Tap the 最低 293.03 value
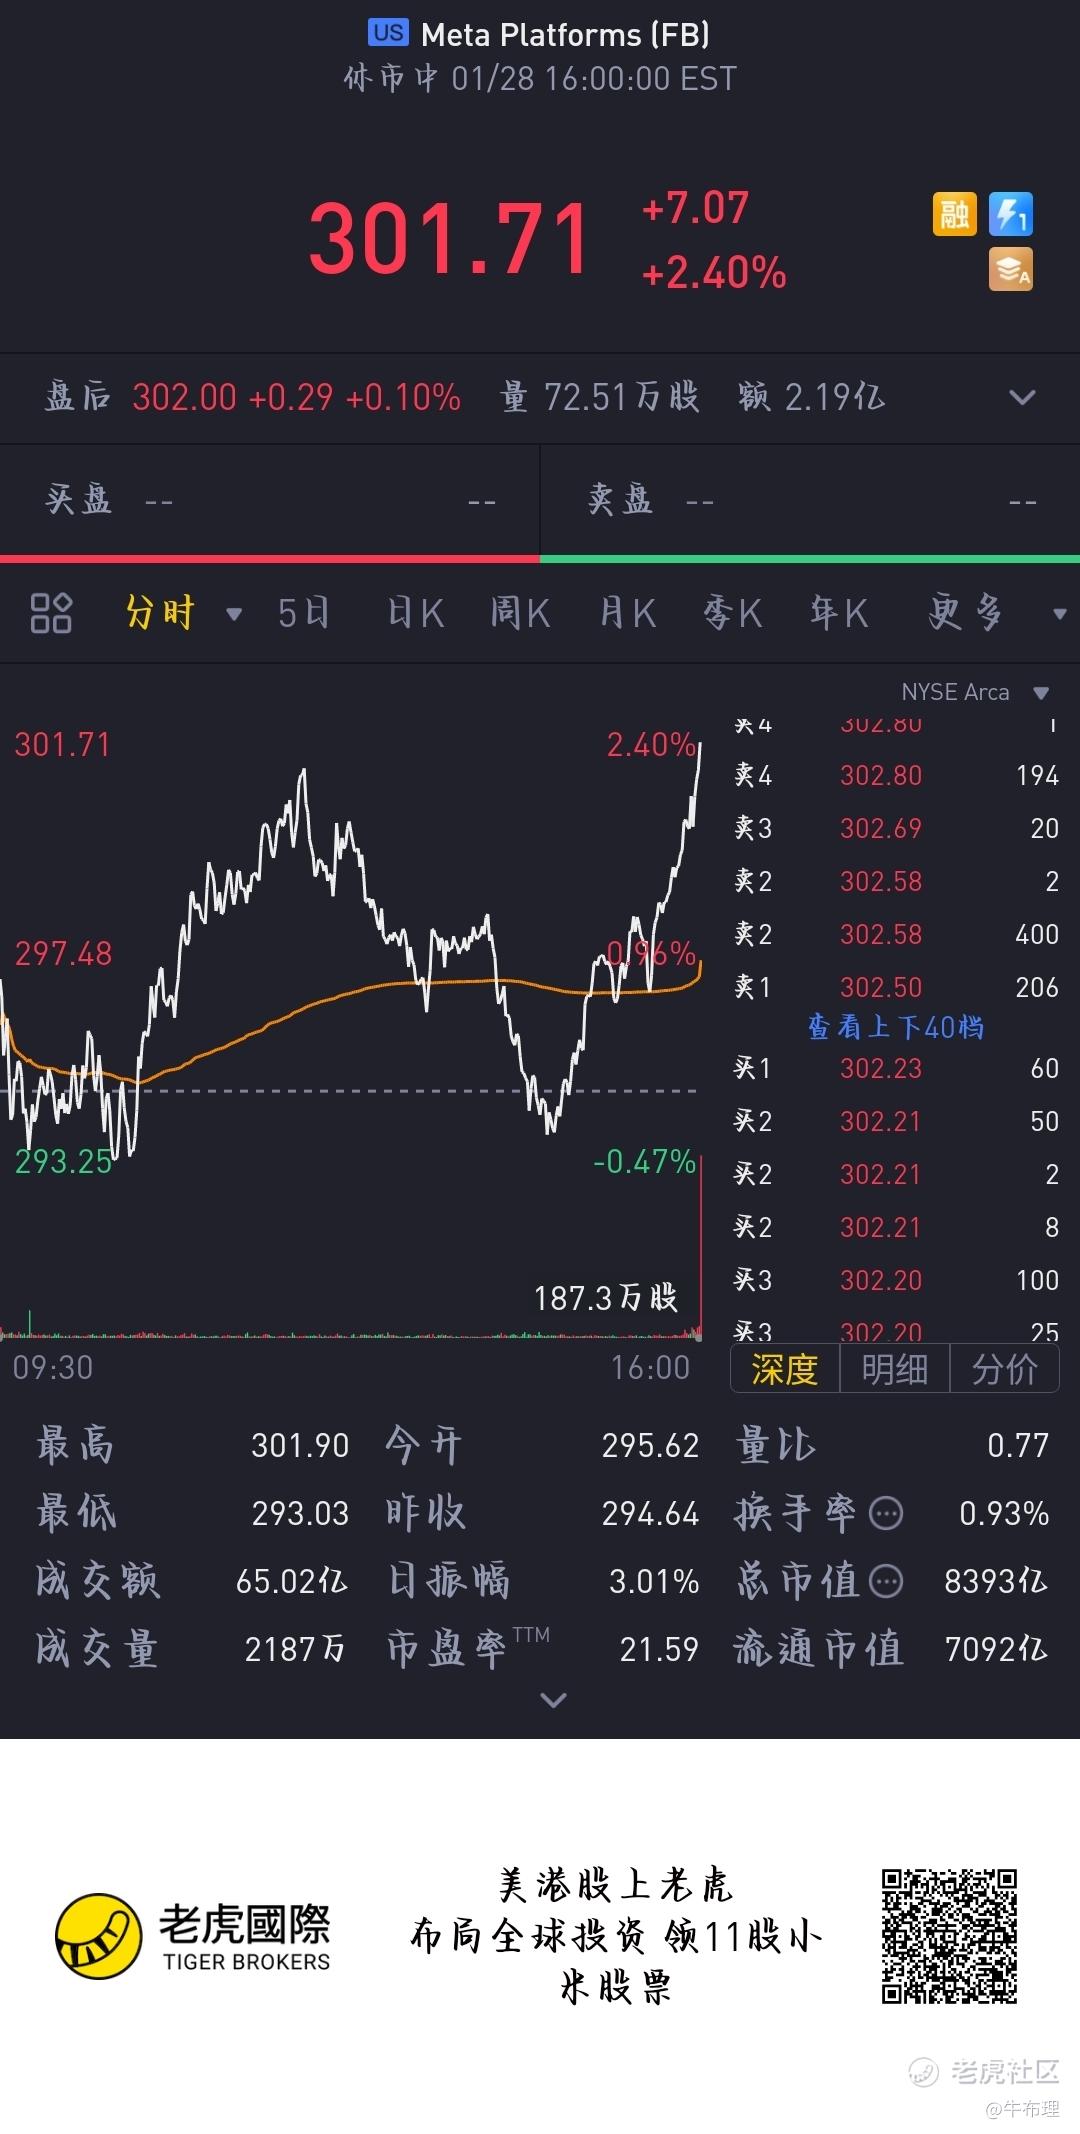 [300, 1513]
